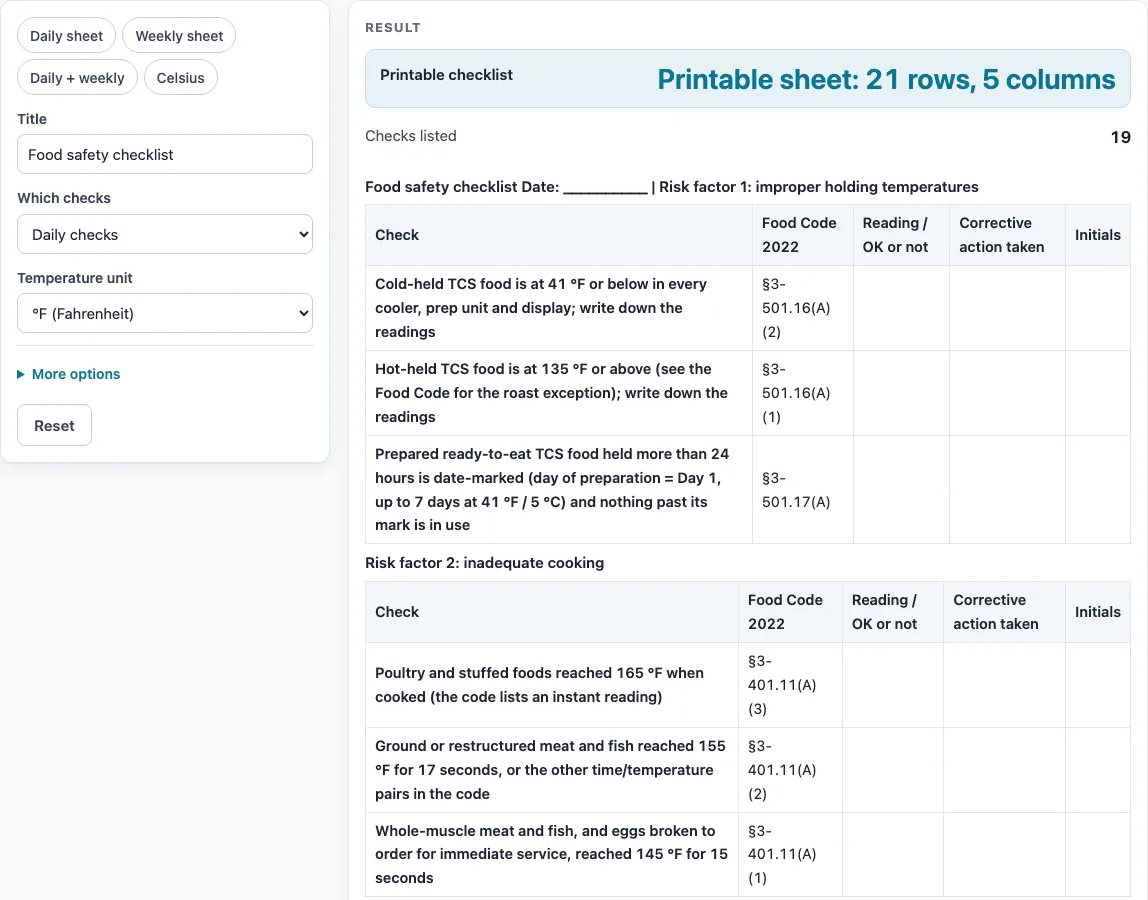Choose the Daily + weekly preset
Screen dimensions: 1148x900
pos(77,78)
